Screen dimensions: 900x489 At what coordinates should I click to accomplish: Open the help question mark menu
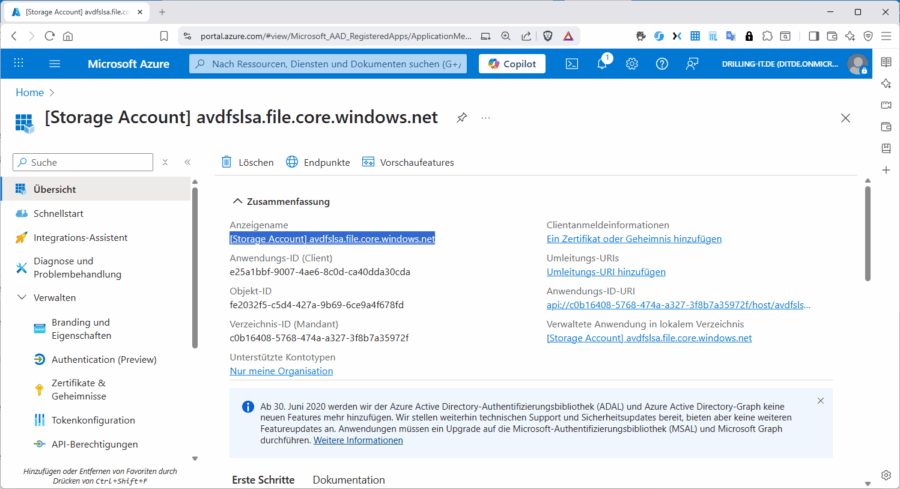tap(662, 64)
